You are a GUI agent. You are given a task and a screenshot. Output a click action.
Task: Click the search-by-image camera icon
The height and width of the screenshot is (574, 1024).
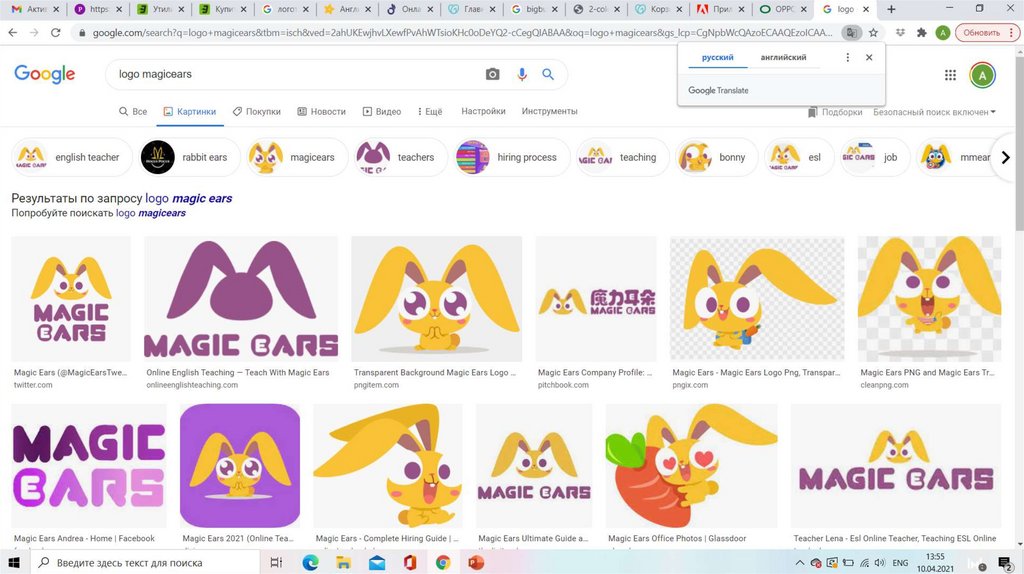492,74
